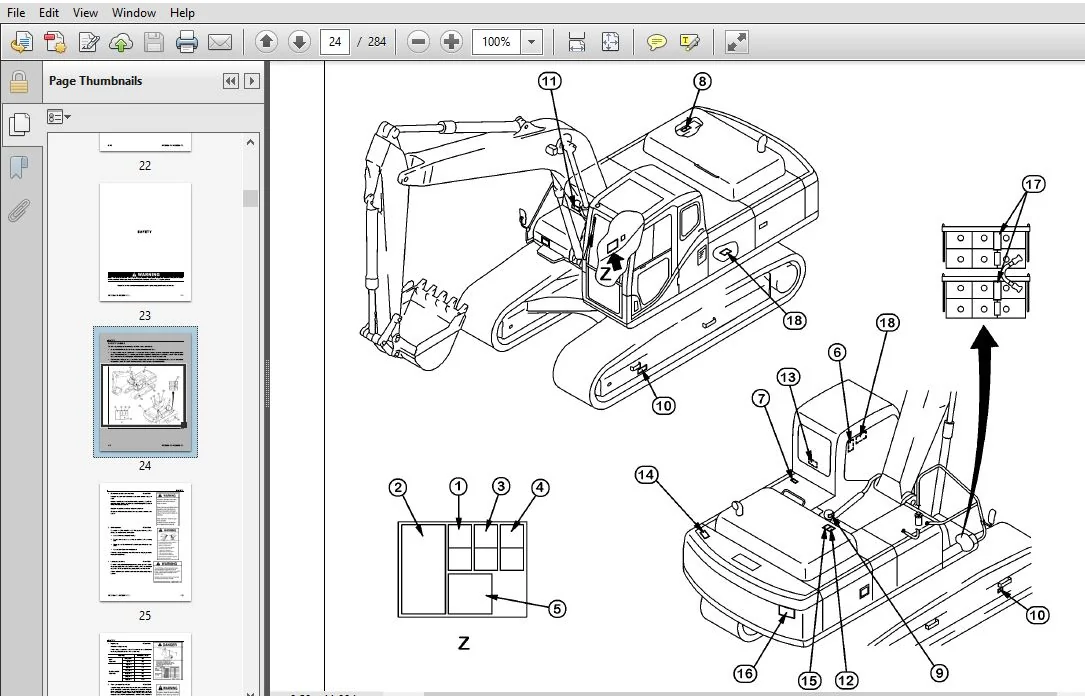Screen dimensions: 1085x696
Task: Open the Attachments paperclip pane
Action: point(19,210)
